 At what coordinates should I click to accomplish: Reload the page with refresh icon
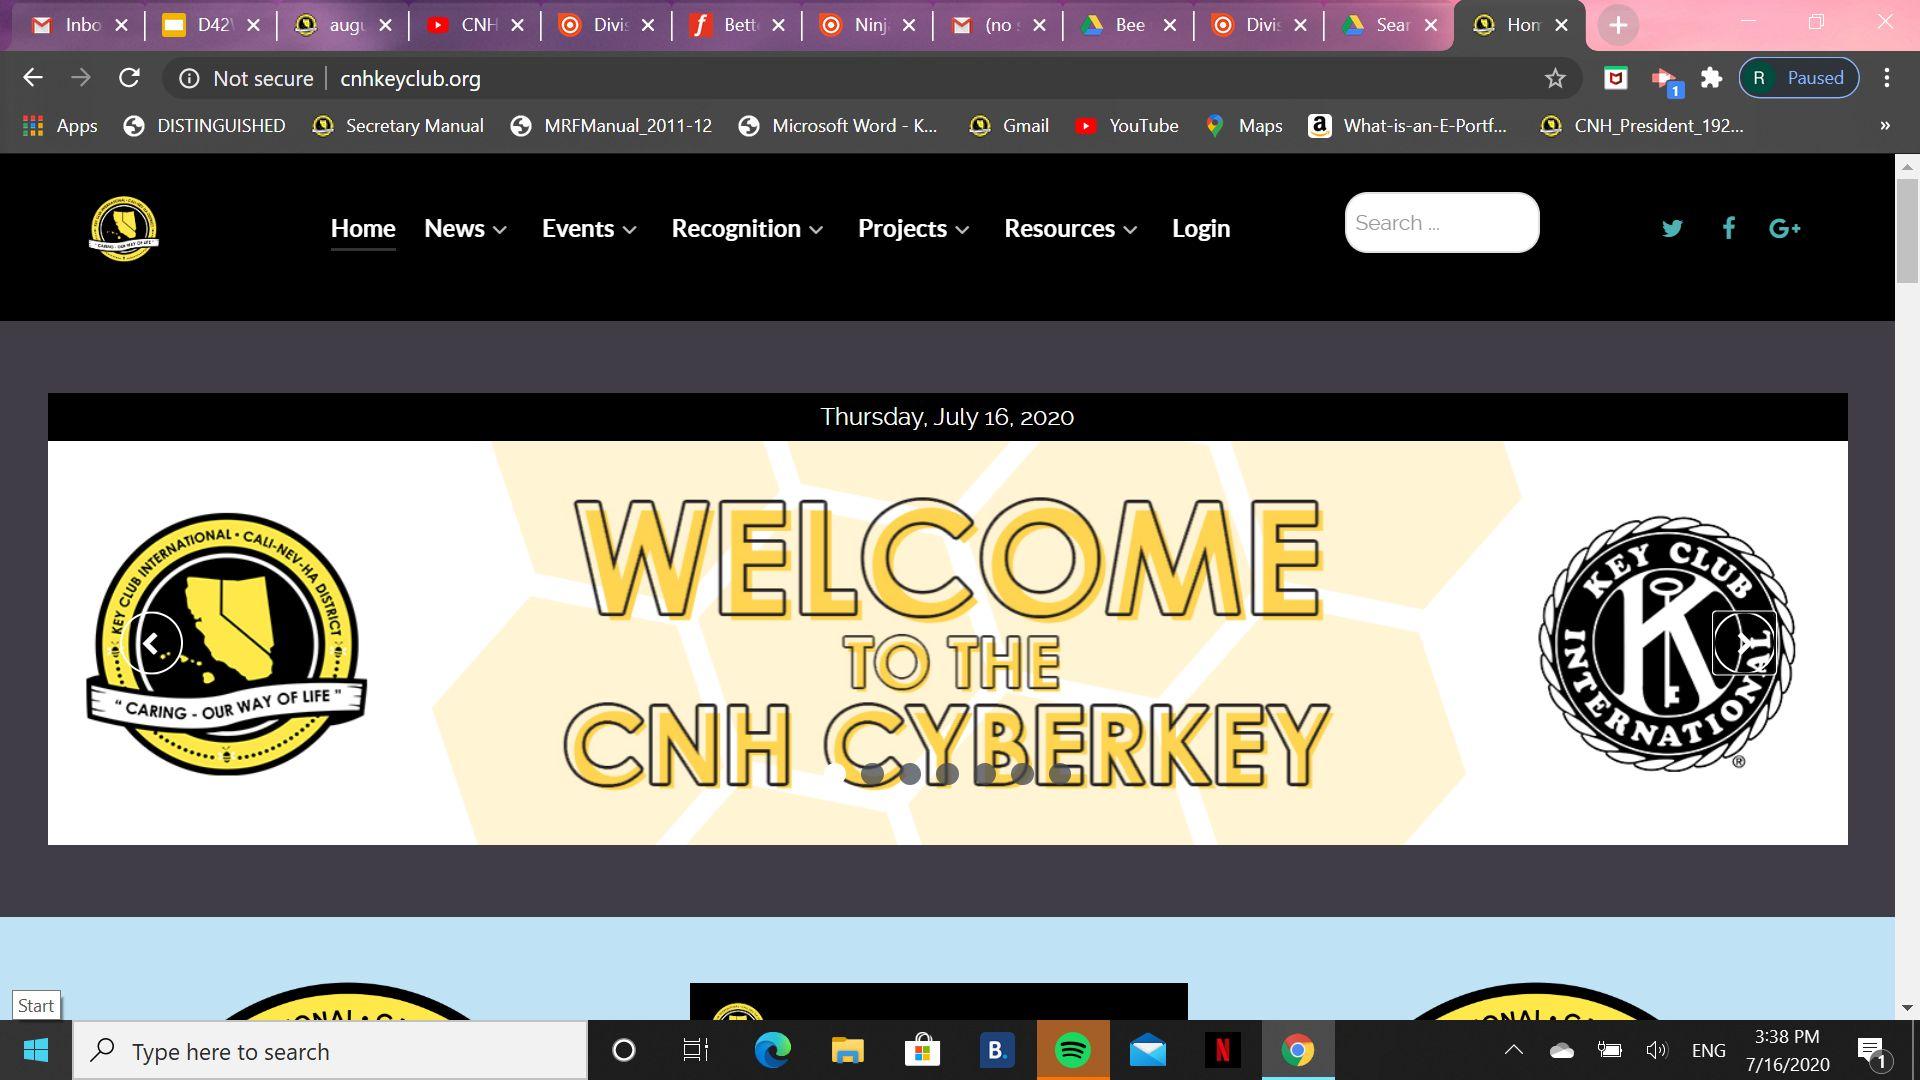pyautogui.click(x=129, y=78)
